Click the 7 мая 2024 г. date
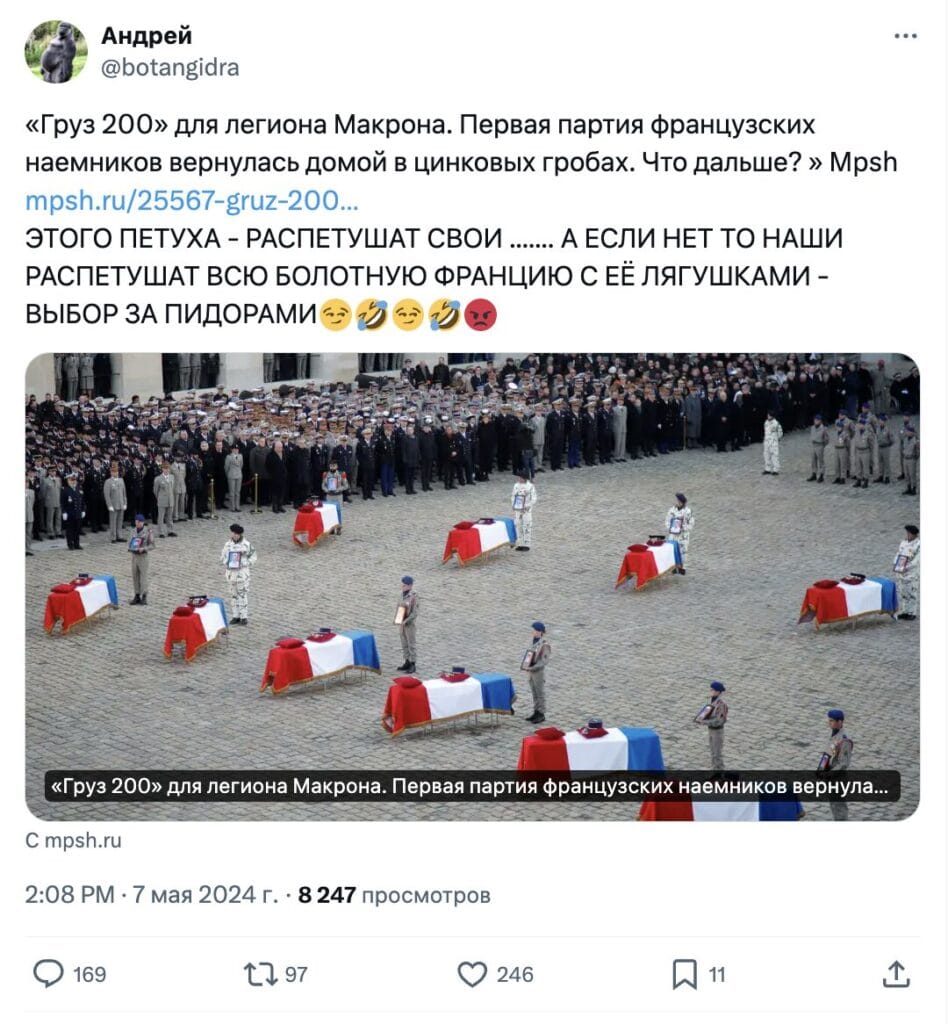The height and width of the screenshot is (1024, 948). [x=205, y=894]
